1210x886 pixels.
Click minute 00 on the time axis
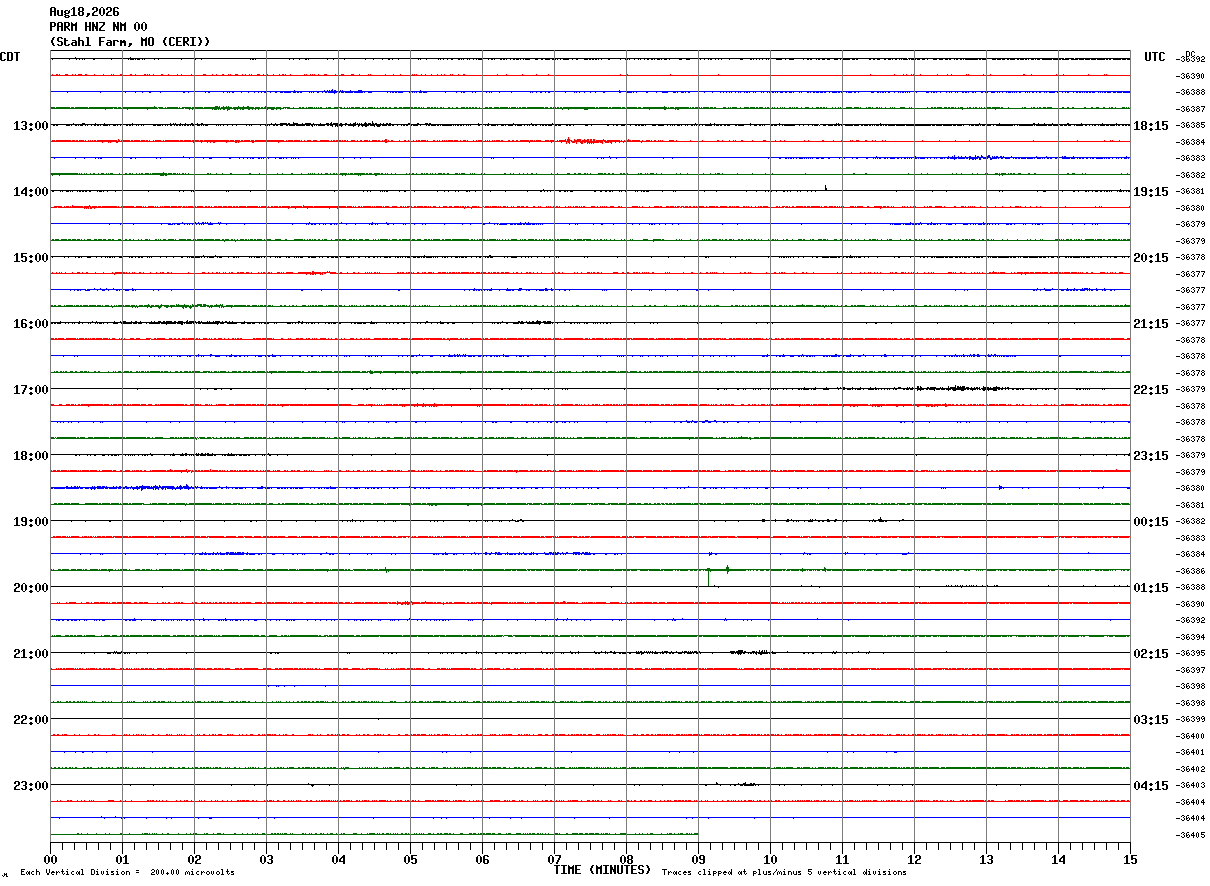pos(51,859)
